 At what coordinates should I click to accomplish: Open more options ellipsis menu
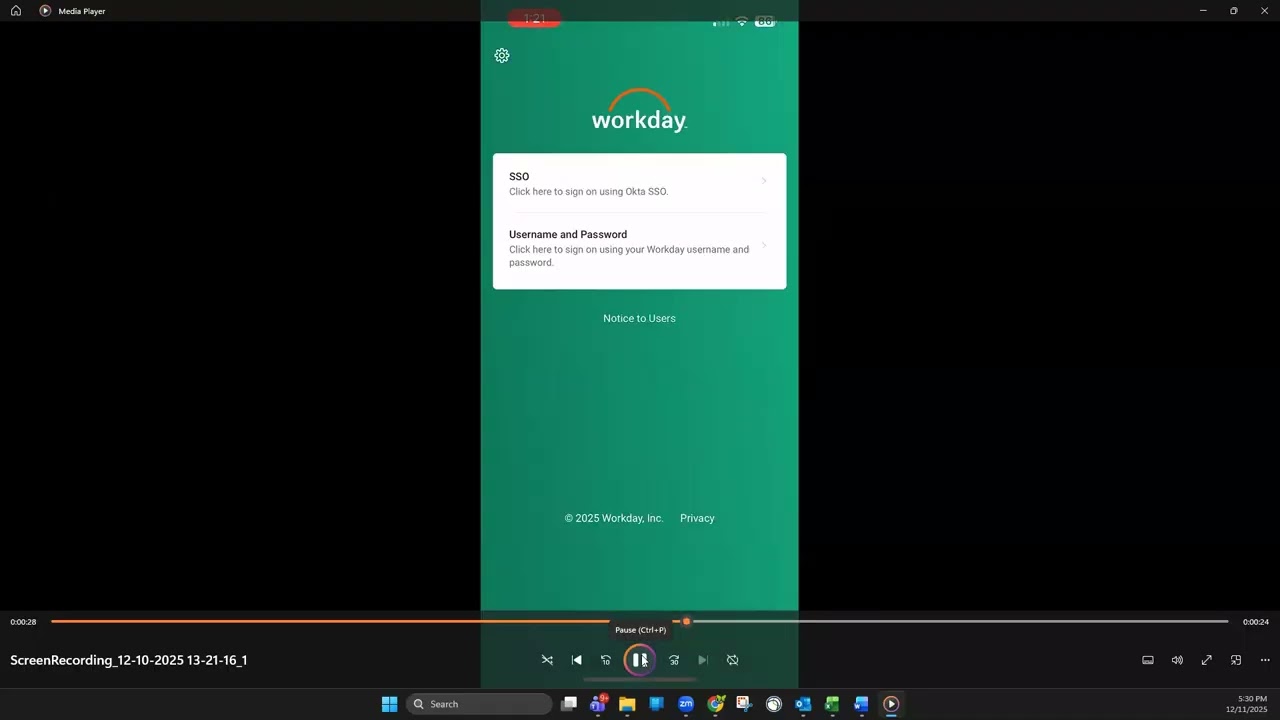coord(1265,660)
